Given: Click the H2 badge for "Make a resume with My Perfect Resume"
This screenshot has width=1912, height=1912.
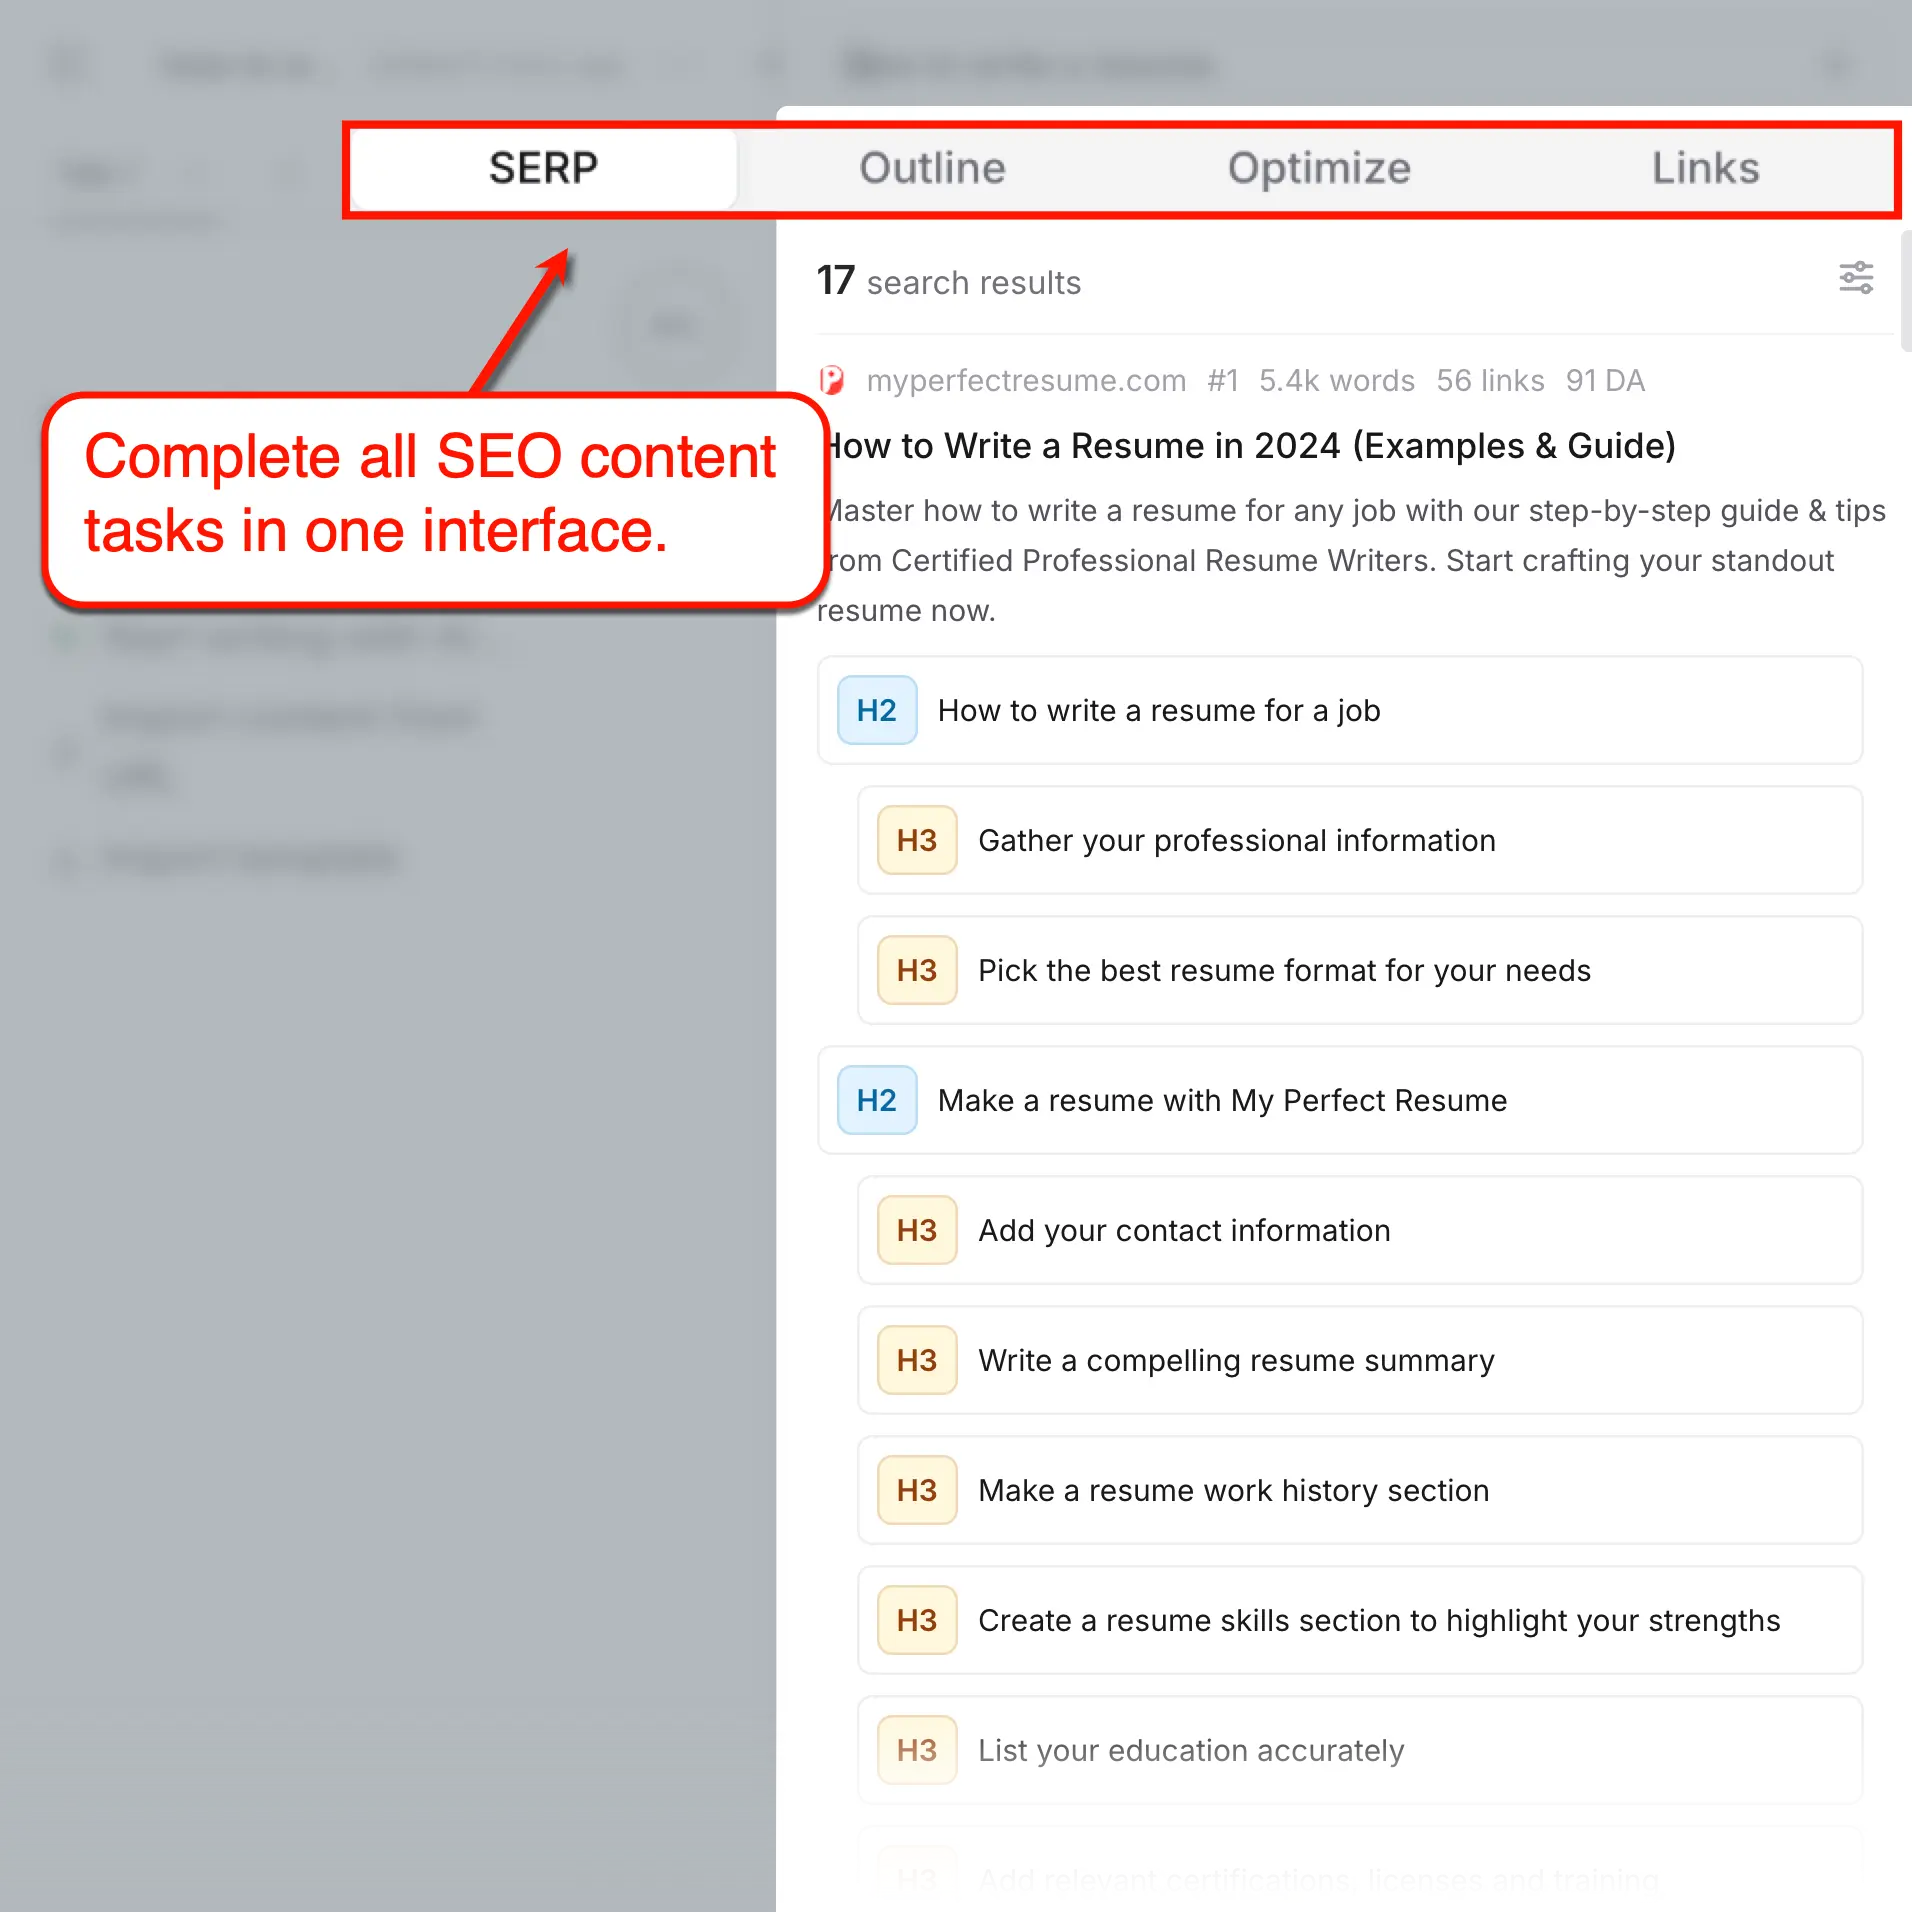Looking at the screenshot, I should coord(876,1100).
